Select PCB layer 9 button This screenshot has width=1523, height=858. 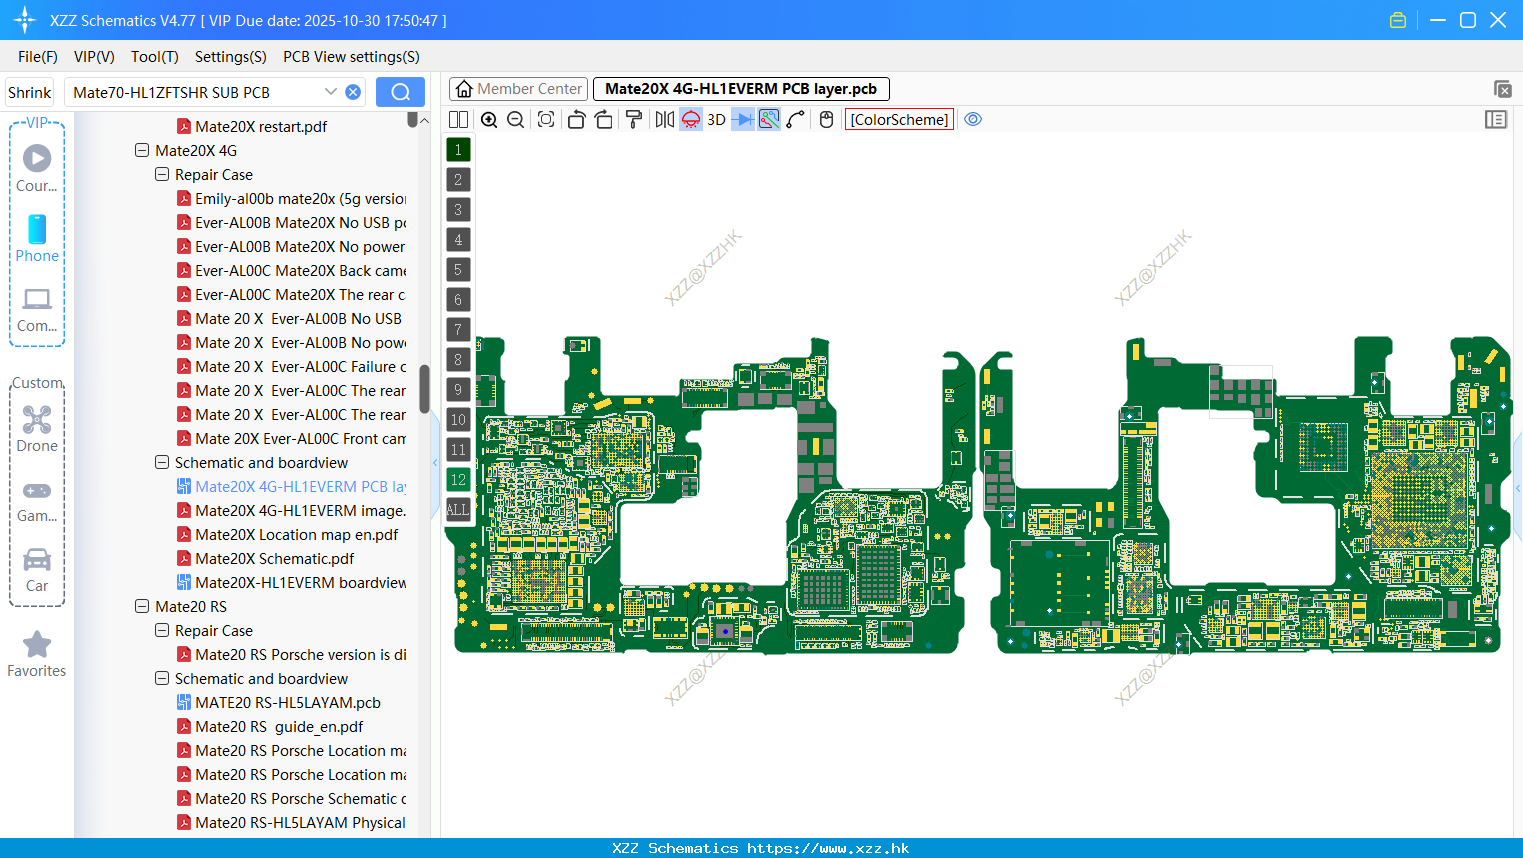458,390
